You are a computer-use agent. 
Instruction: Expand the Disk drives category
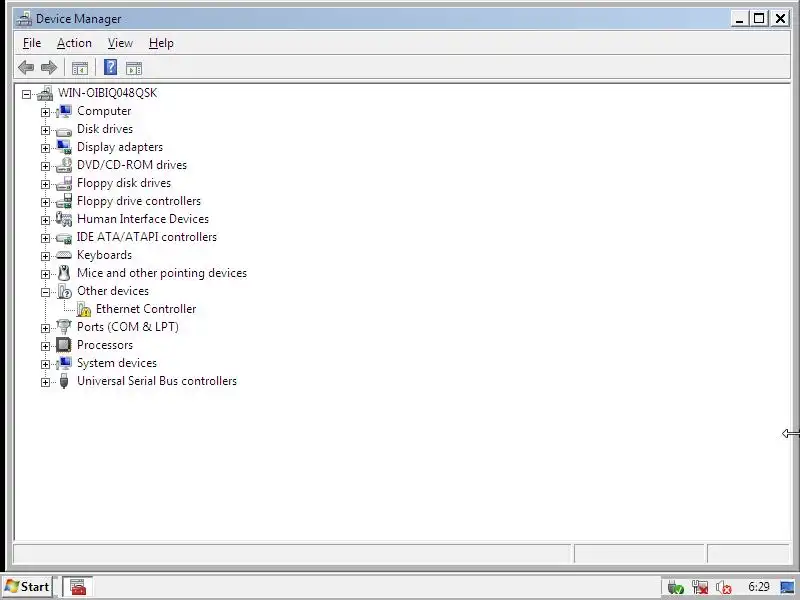point(45,130)
